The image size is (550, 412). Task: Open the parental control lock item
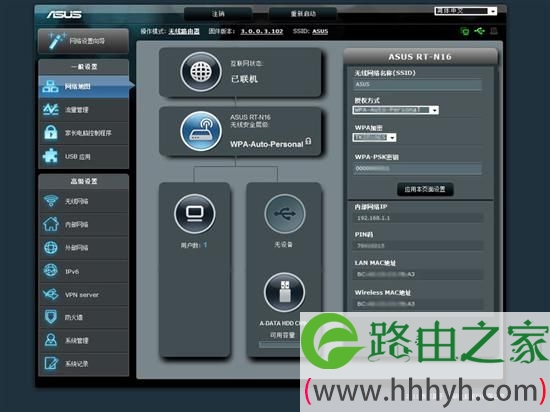(x=83, y=133)
